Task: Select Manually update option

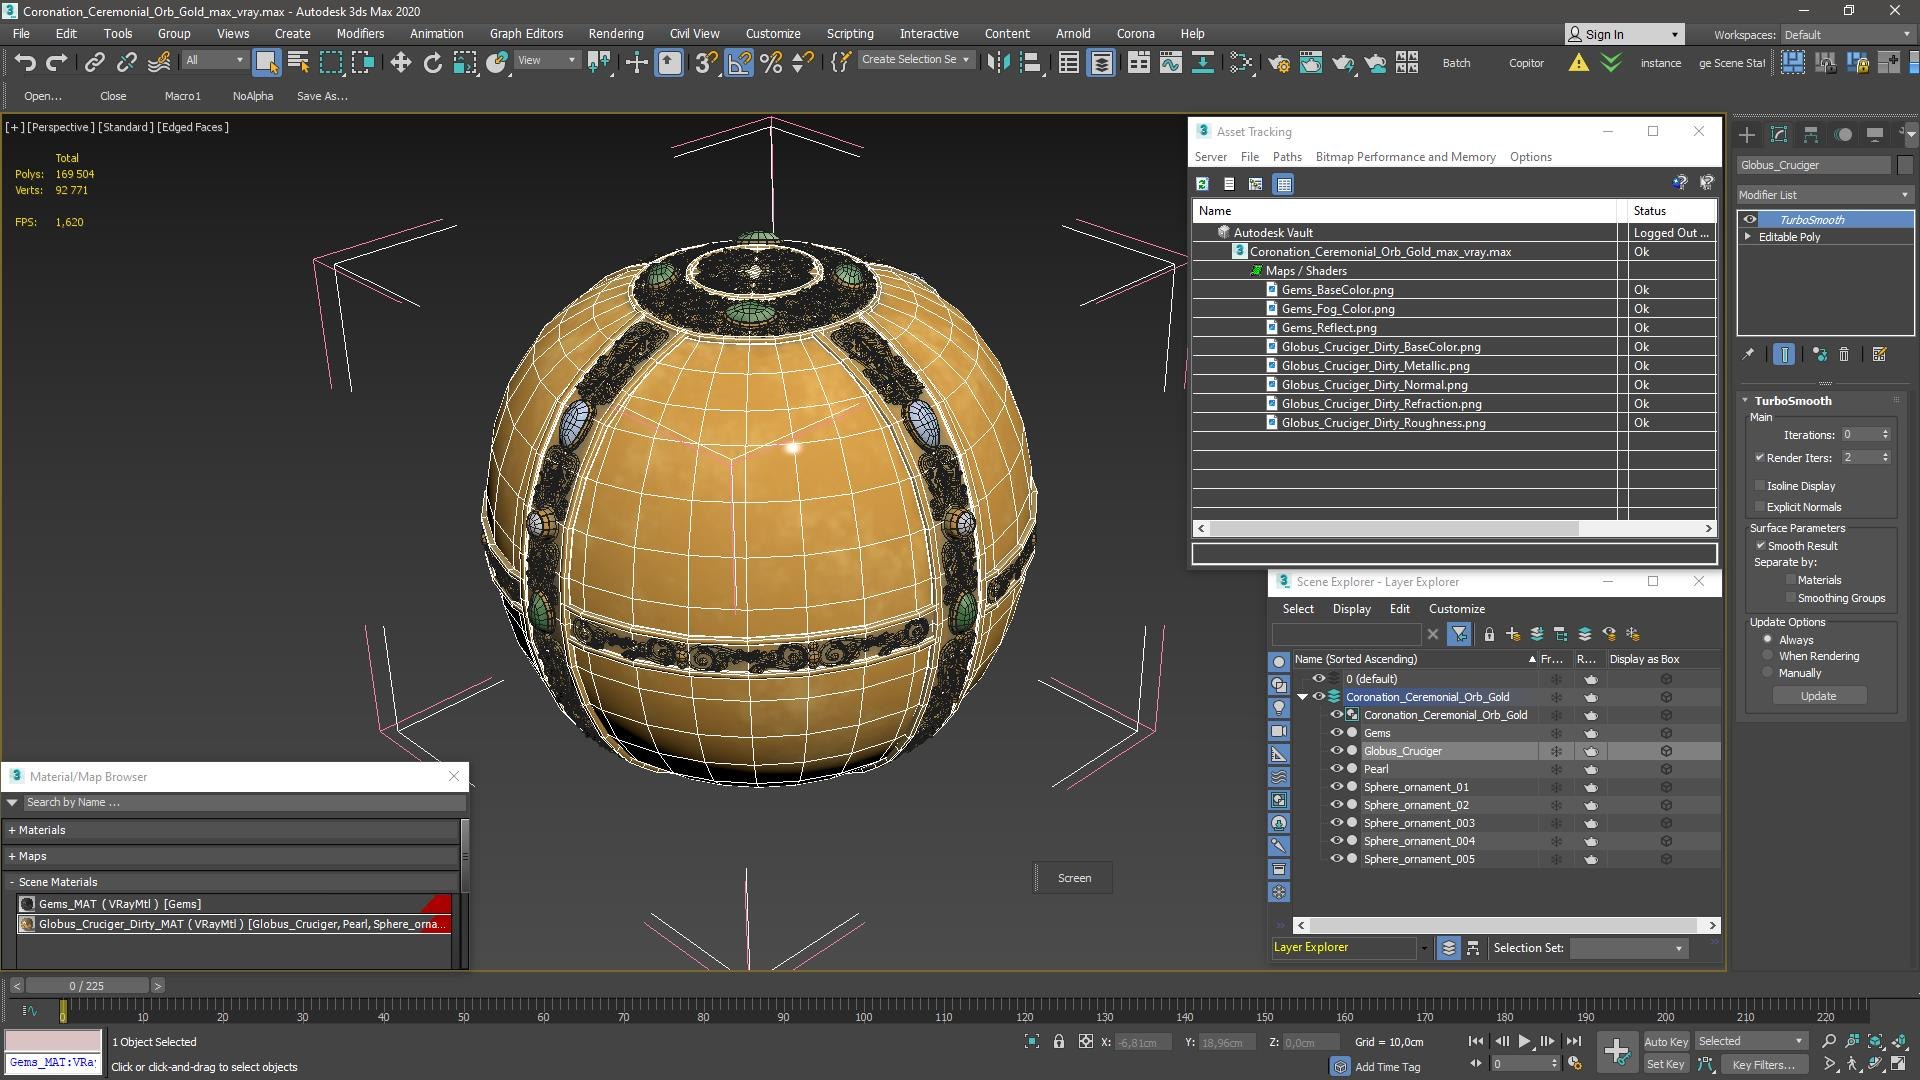Action: click(1768, 674)
